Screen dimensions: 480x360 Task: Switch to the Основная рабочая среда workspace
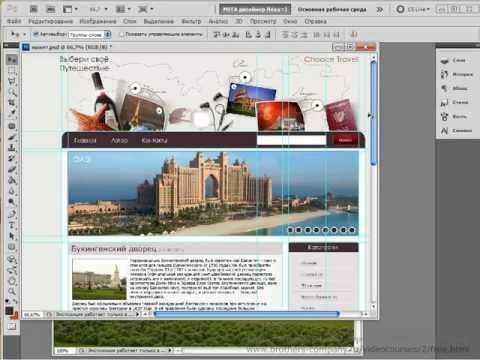(332, 9)
